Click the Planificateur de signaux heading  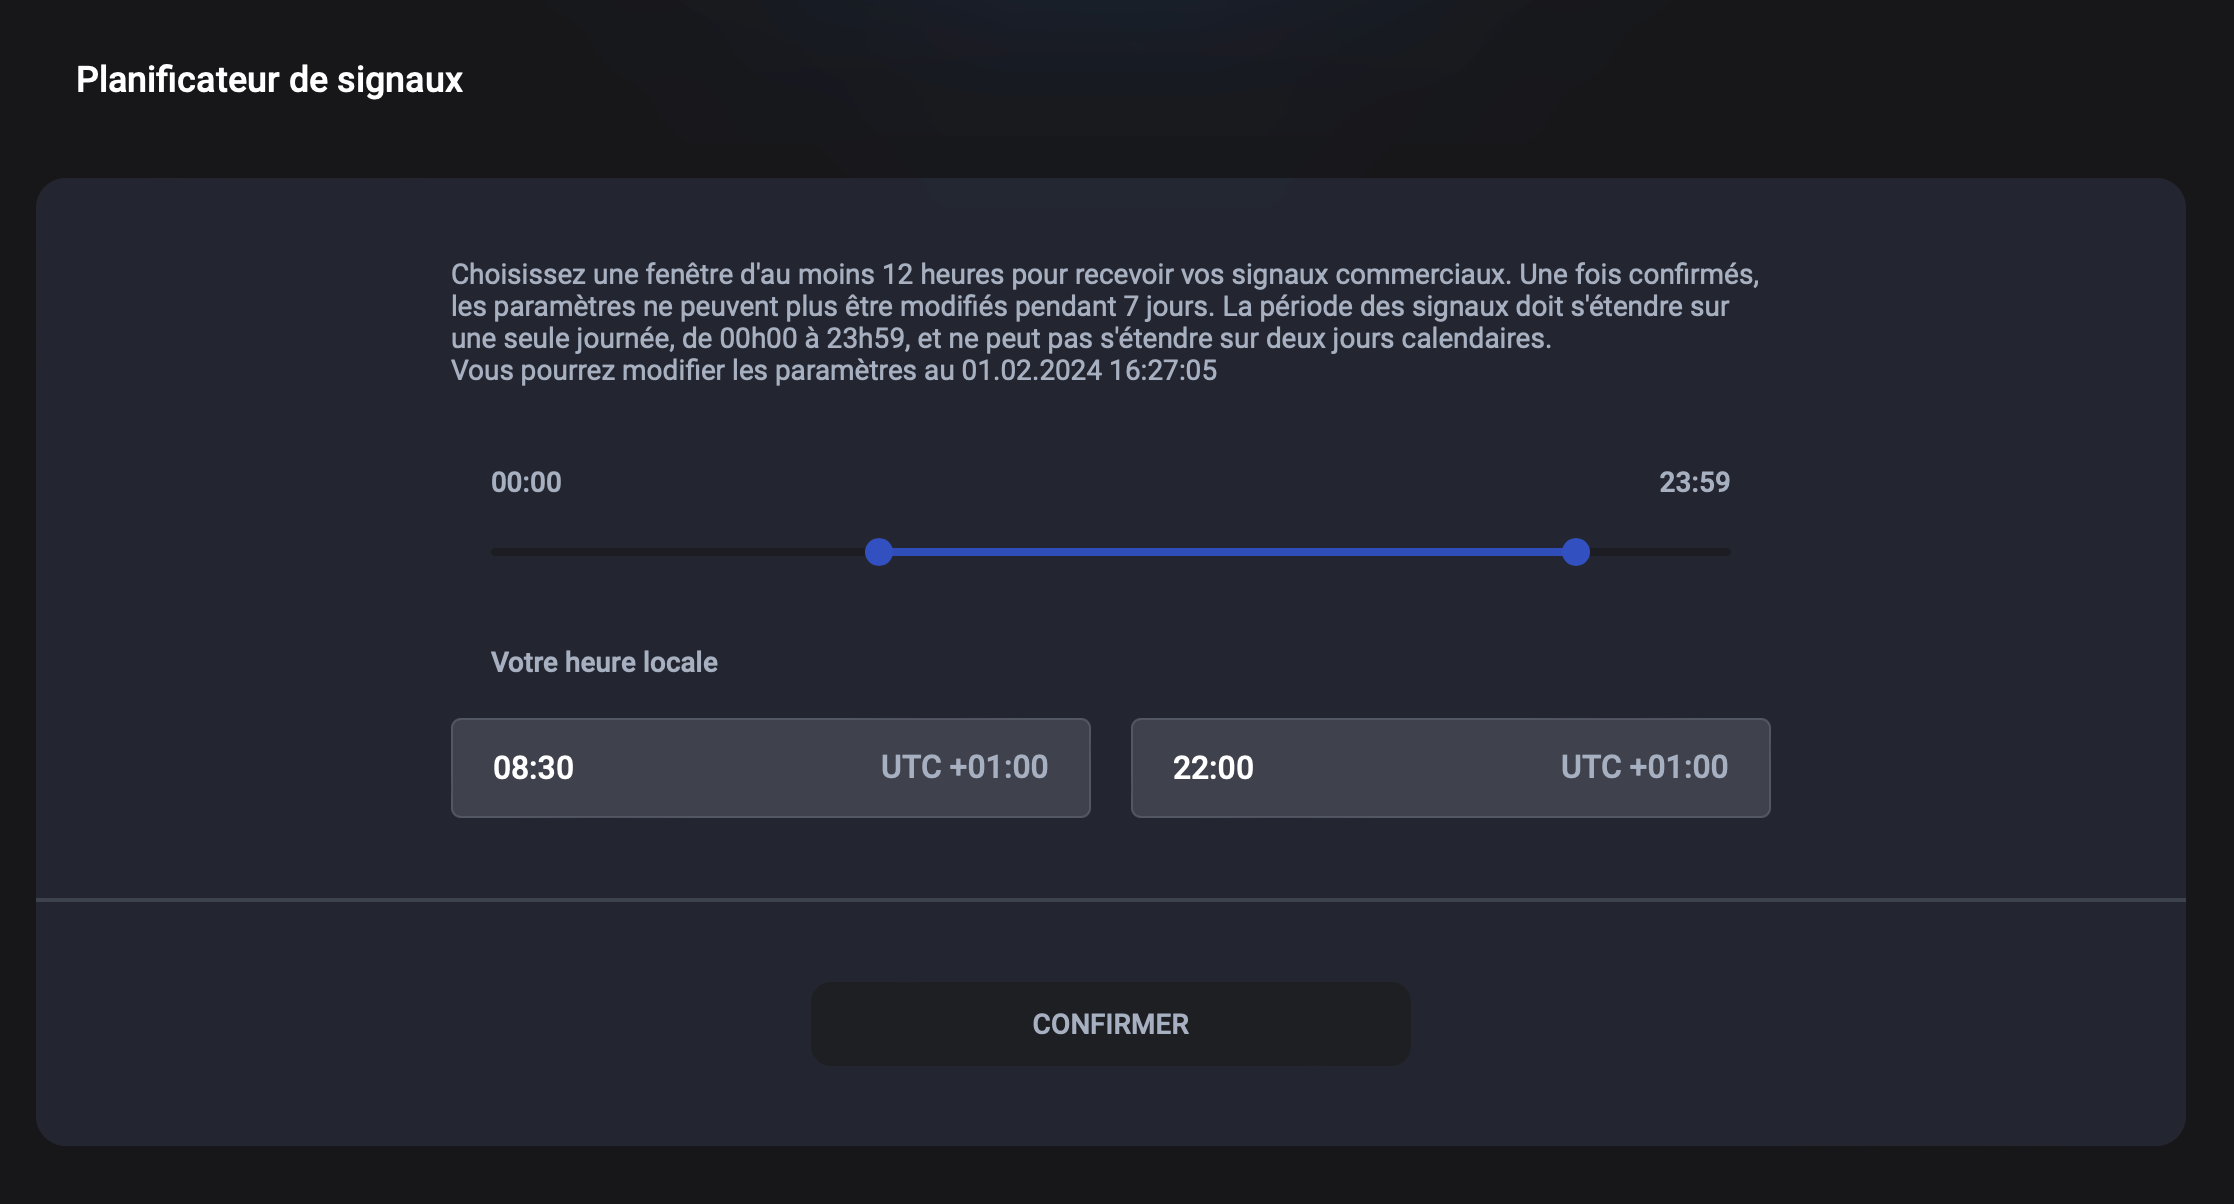[269, 79]
